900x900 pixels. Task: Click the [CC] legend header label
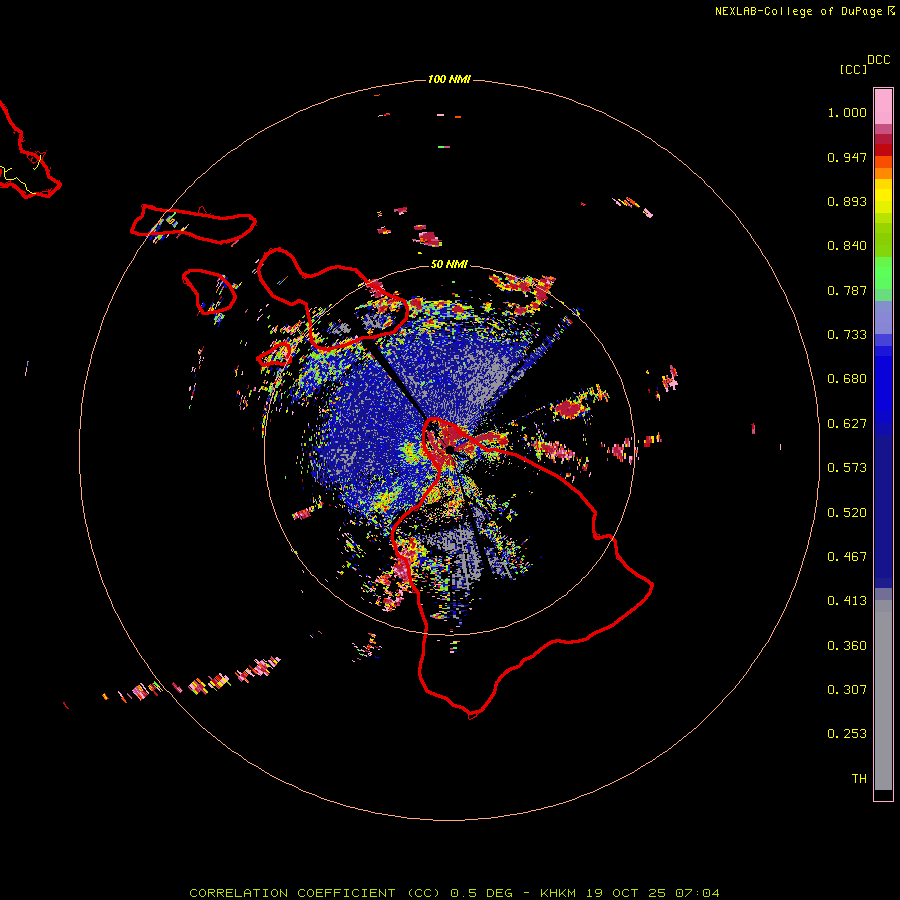pyautogui.click(x=853, y=69)
